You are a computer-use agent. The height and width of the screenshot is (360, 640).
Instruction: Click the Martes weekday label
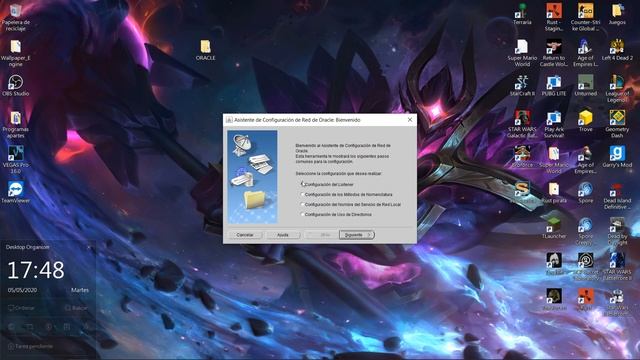(x=80, y=290)
